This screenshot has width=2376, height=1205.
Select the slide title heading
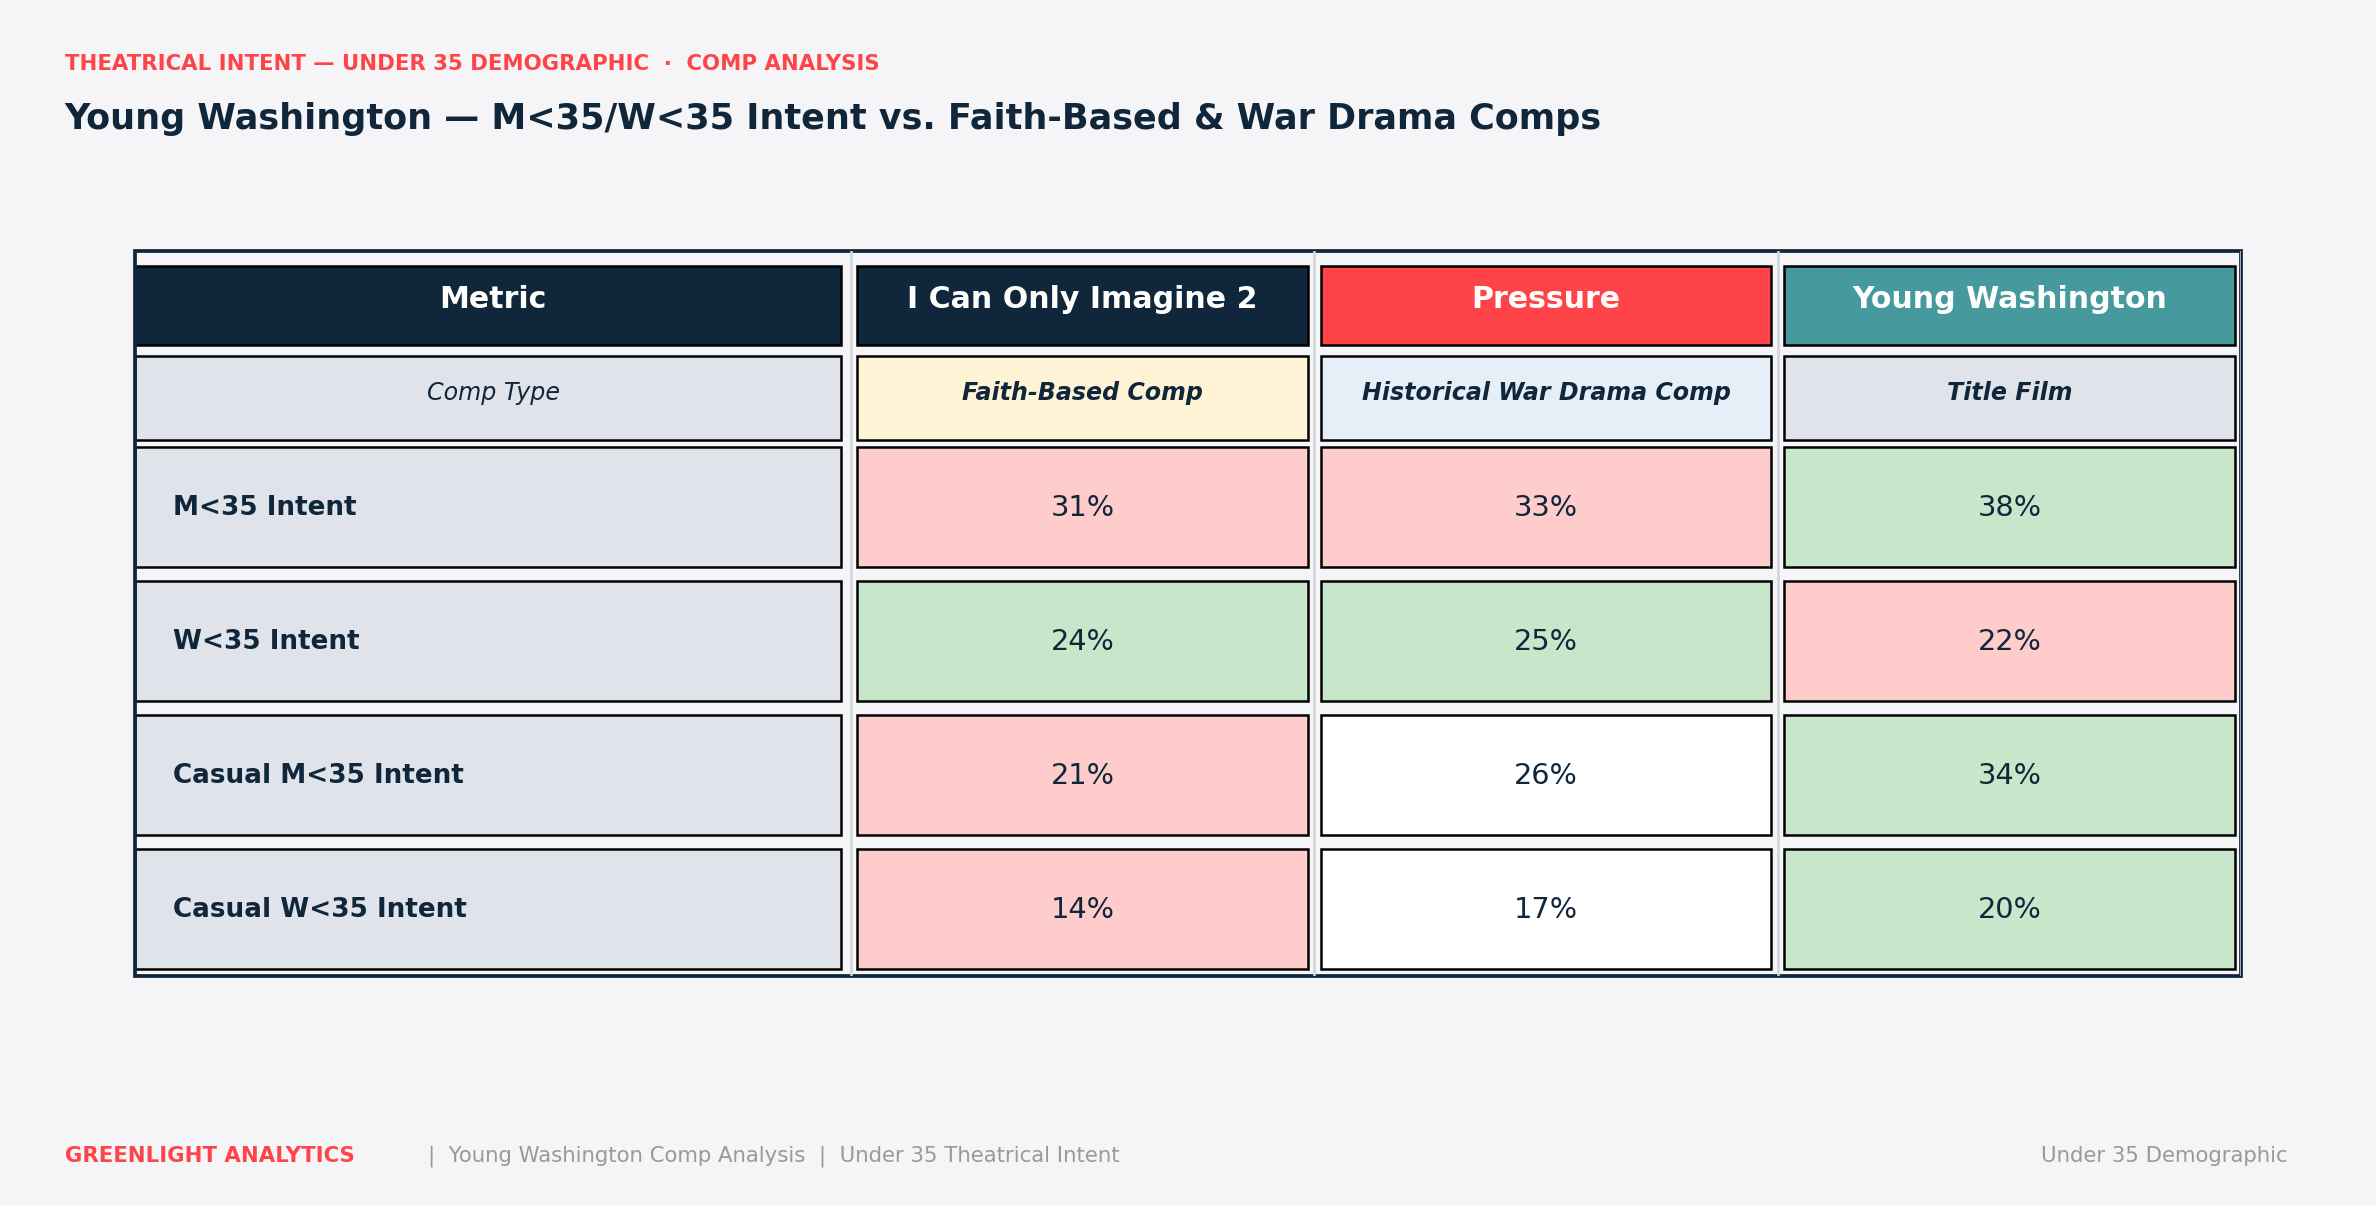832,118
